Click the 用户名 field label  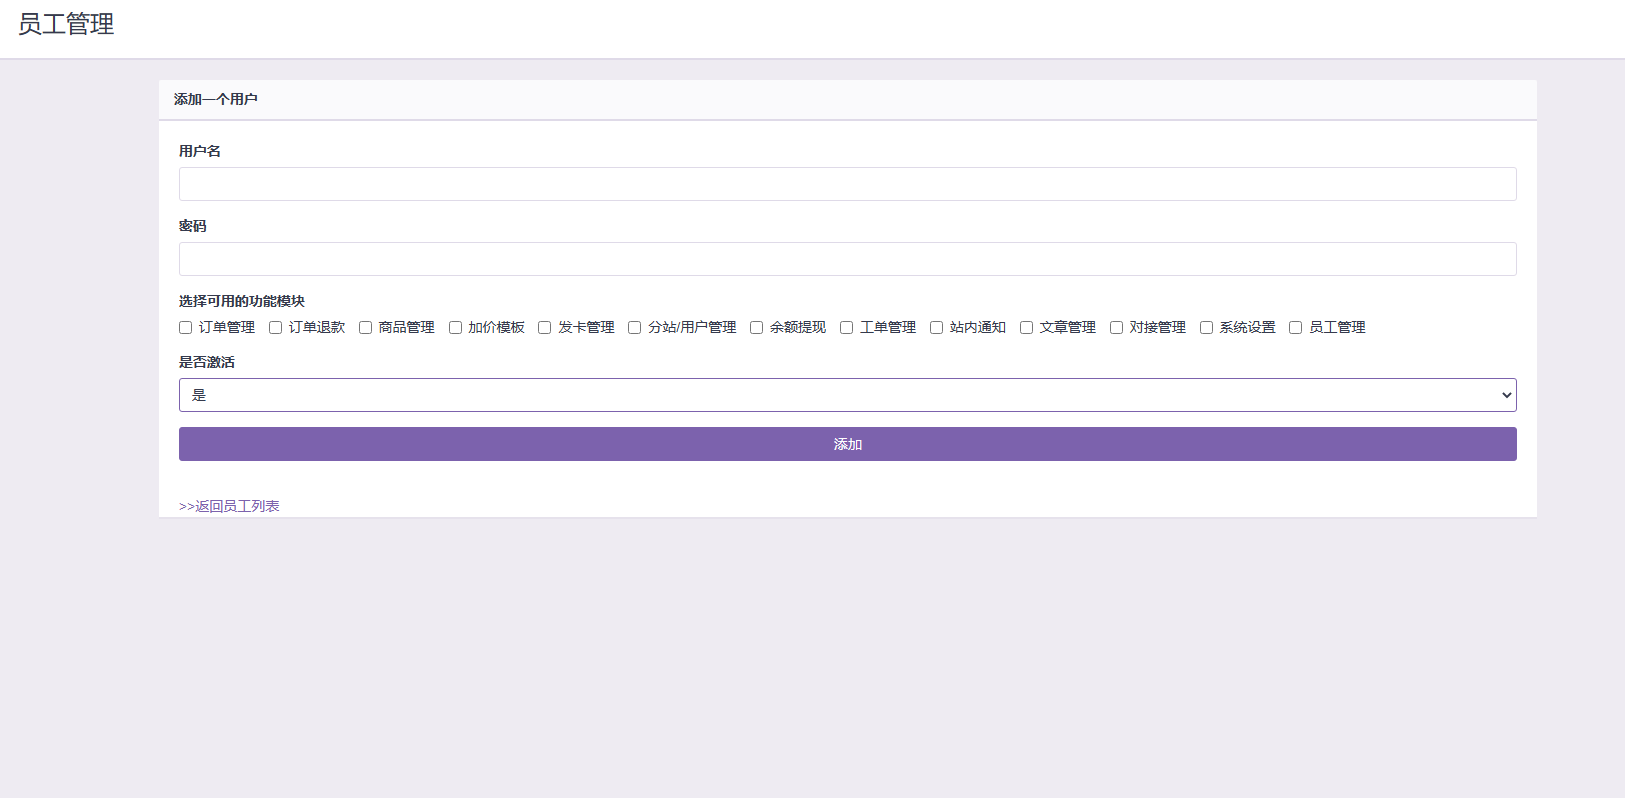(x=200, y=151)
